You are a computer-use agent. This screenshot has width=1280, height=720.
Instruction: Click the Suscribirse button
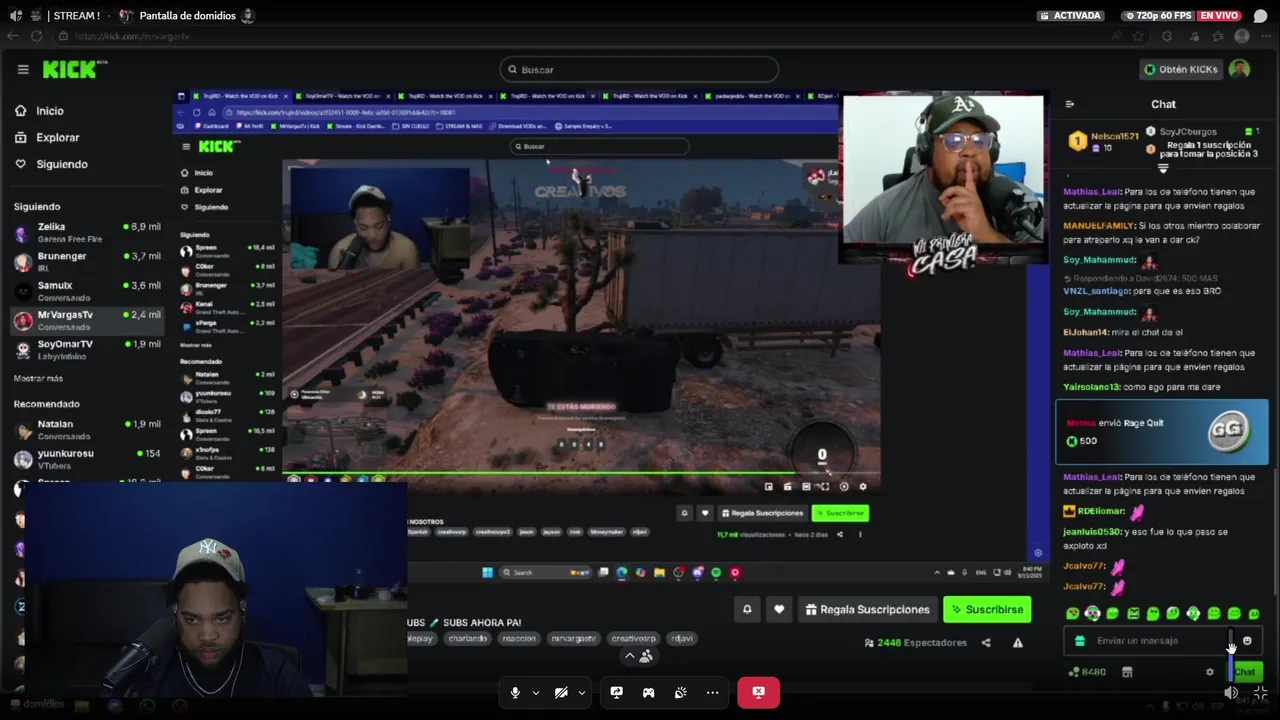point(987,609)
